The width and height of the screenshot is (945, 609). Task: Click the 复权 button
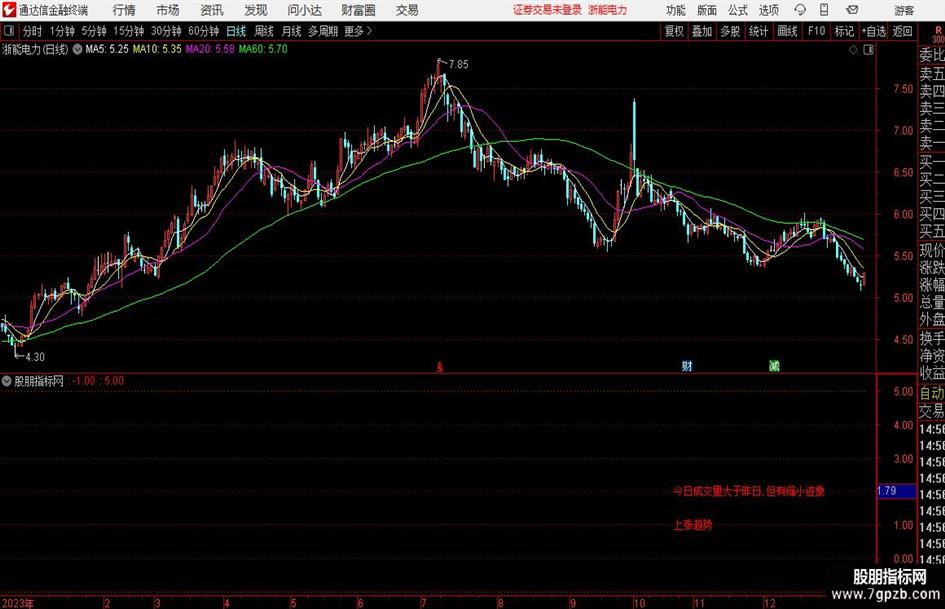674,31
